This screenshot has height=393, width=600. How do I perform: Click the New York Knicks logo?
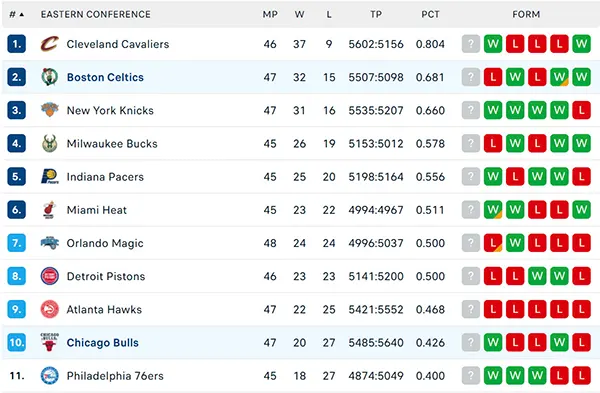(x=50, y=110)
